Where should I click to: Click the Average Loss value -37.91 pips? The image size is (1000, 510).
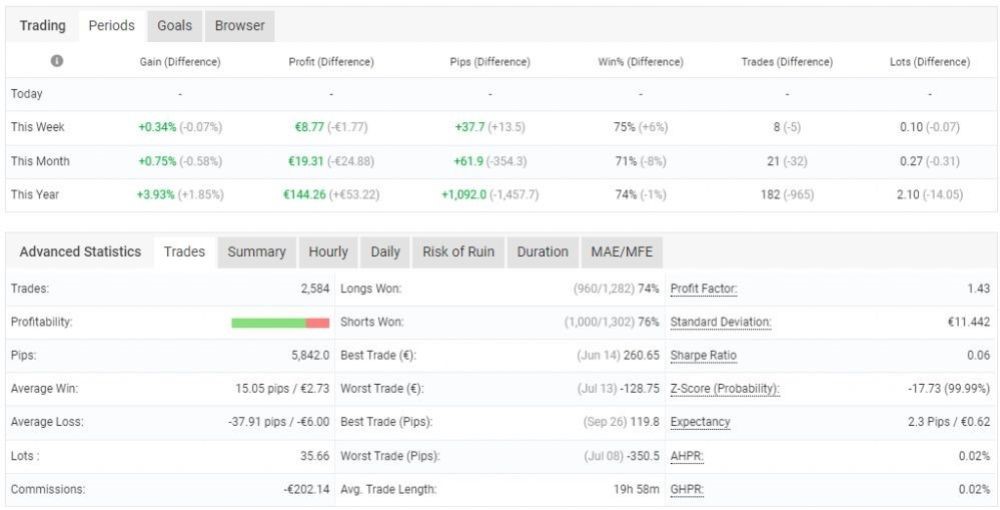pyautogui.click(x=279, y=422)
